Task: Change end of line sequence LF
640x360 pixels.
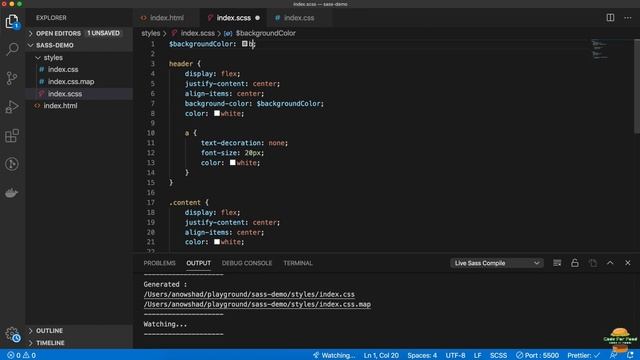Action: (478, 356)
